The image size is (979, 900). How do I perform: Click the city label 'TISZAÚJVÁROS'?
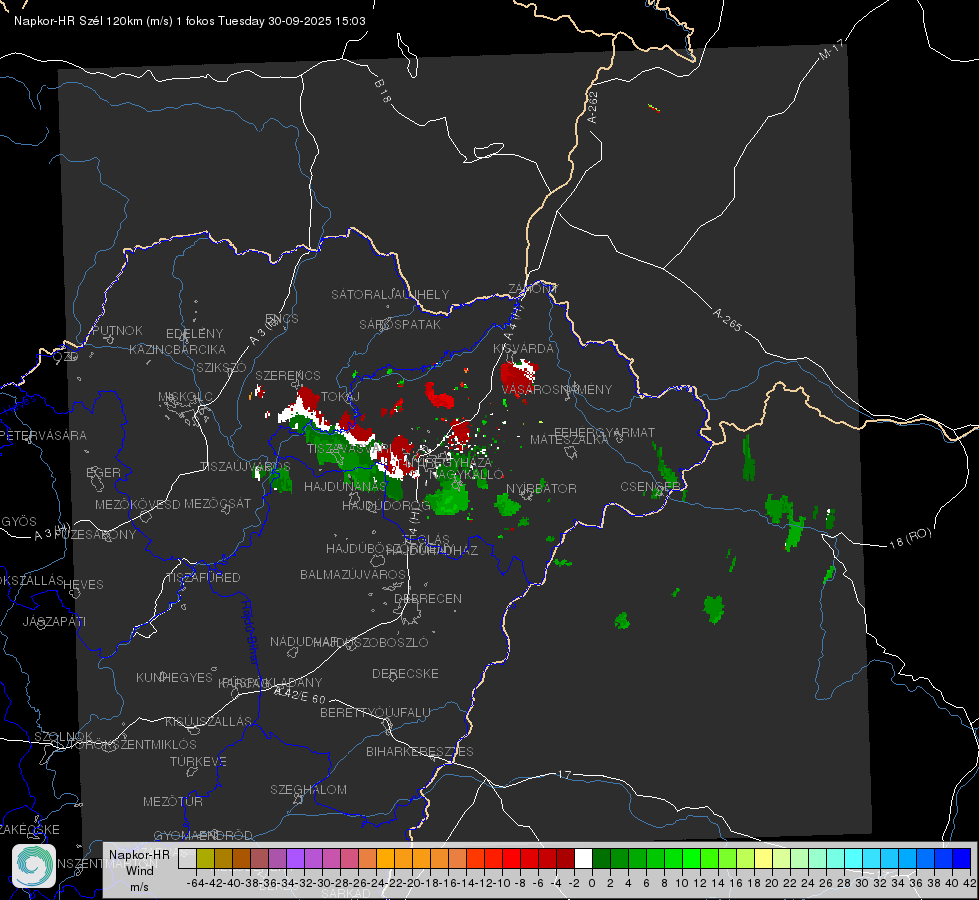pos(245,466)
